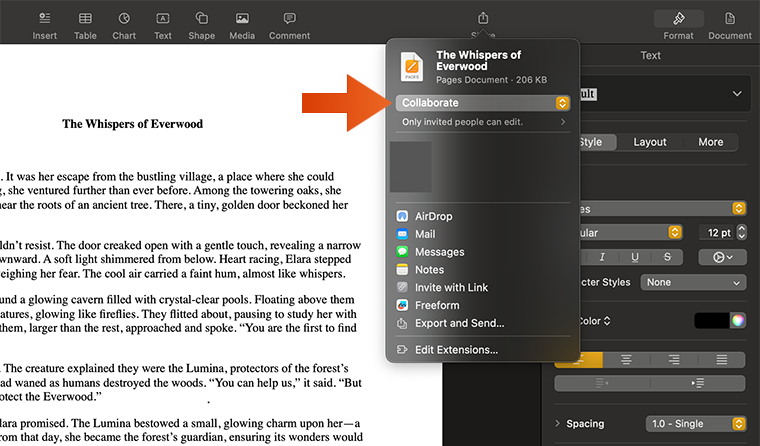This screenshot has width=760, height=446.
Task: Adjust the font size stepper
Action: pyautogui.click(x=742, y=233)
